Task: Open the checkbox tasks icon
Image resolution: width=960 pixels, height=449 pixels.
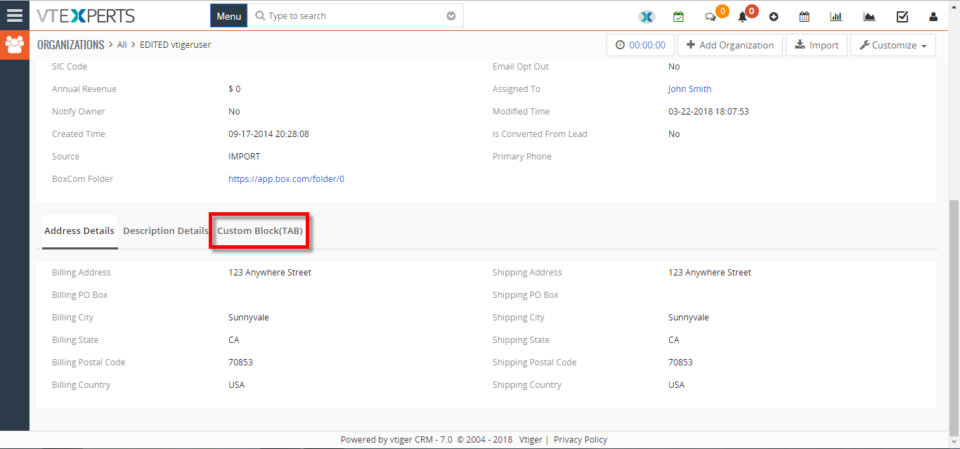Action: tap(902, 17)
